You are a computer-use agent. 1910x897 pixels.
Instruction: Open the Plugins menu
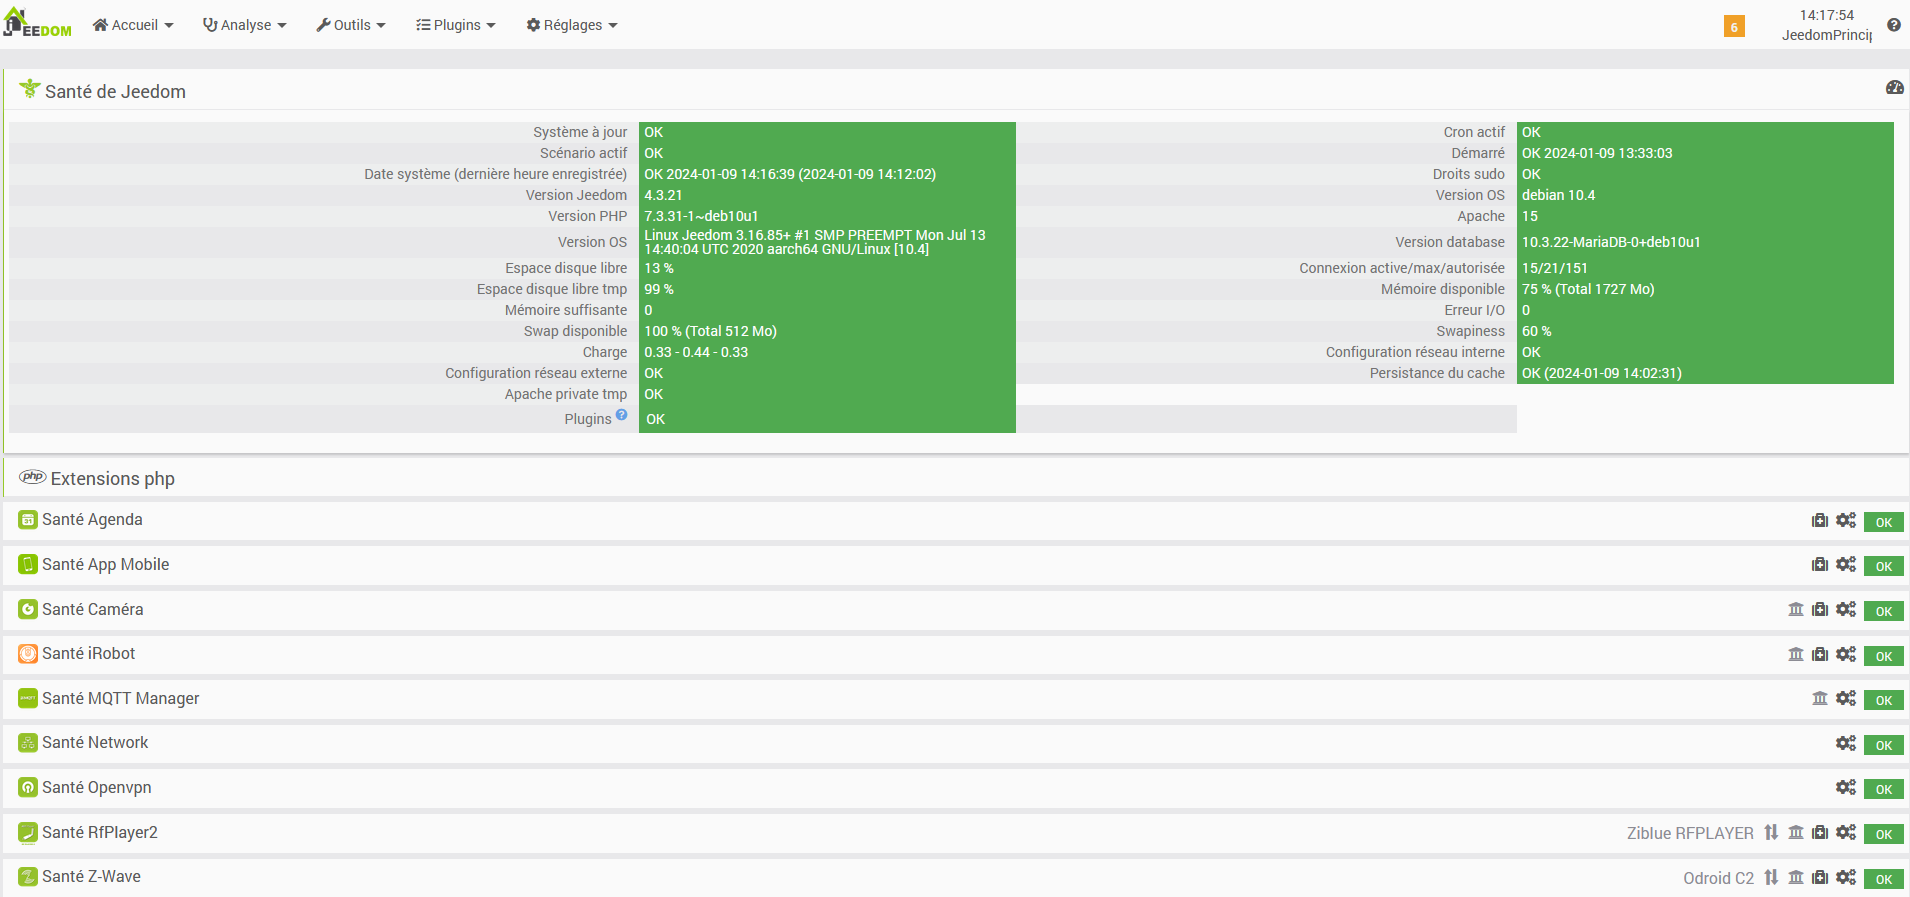(456, 25)
